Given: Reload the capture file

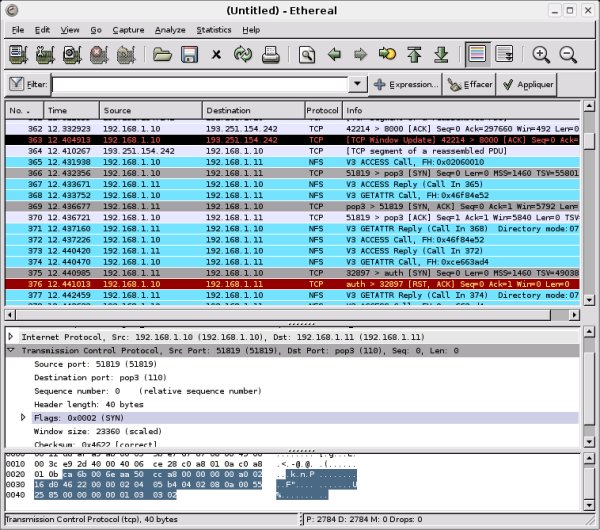Looking at the screenshot, I should [243, 55].
